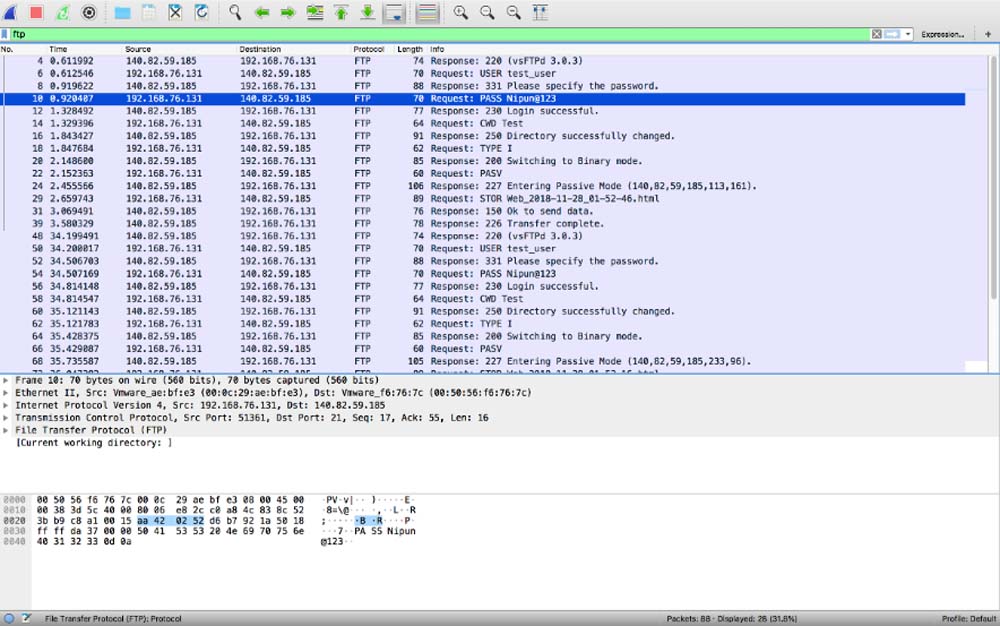
Task: Sort packet list by Source column
Action: pyautogui.click(x=138, y=49)
